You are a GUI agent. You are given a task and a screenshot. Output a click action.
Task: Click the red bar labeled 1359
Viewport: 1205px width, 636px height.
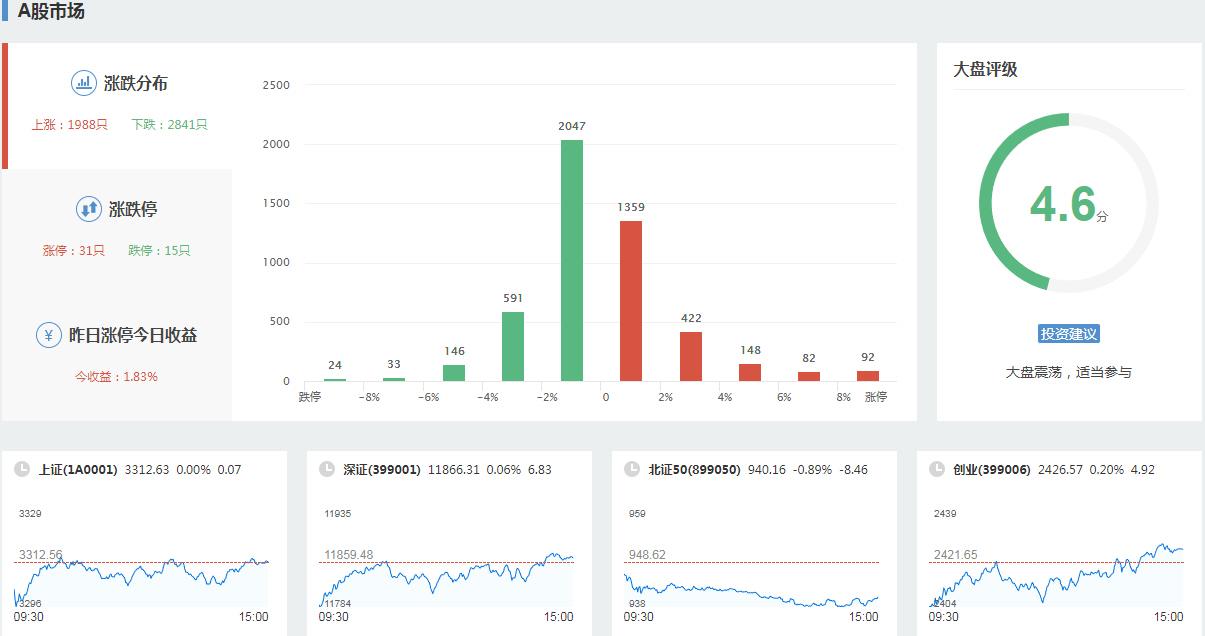[631, 300]
